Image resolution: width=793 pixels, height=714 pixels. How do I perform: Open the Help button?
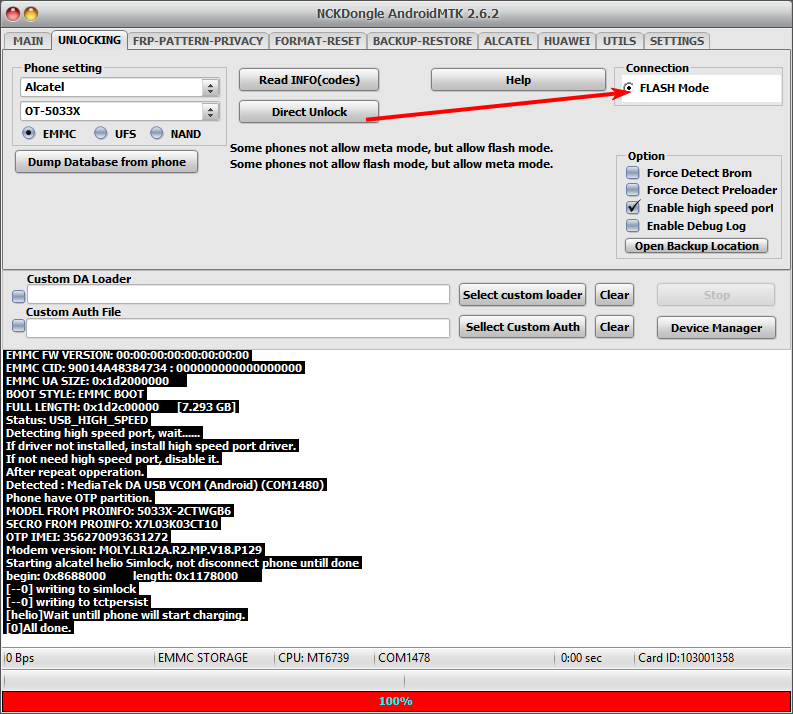point(518,80)
